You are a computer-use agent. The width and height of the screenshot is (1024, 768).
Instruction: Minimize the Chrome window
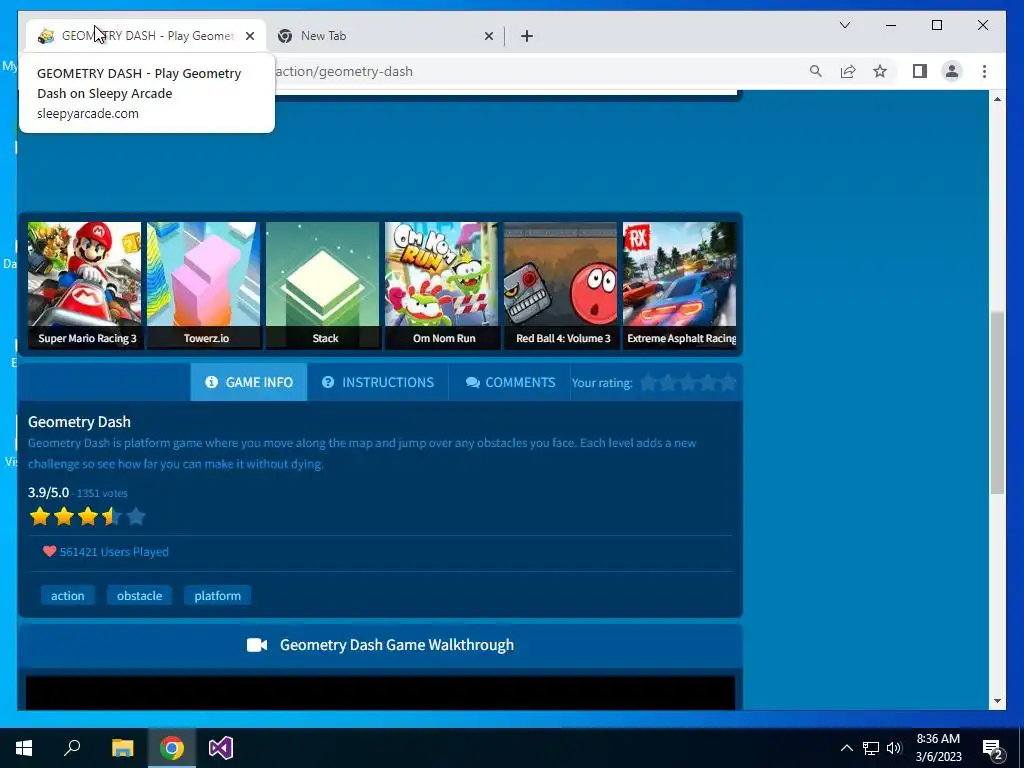tap(891, 25)
